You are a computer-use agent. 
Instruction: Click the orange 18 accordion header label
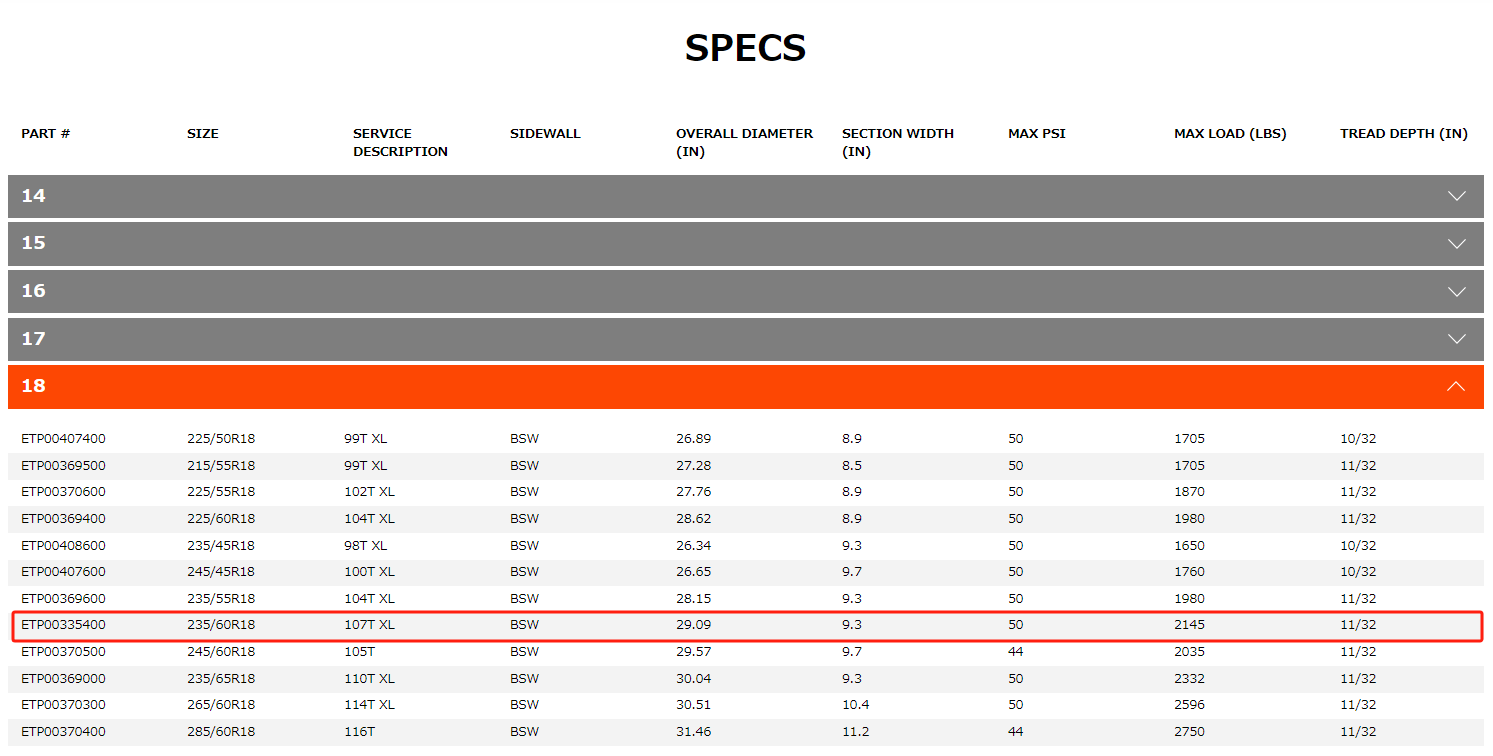tap(34, 386)
